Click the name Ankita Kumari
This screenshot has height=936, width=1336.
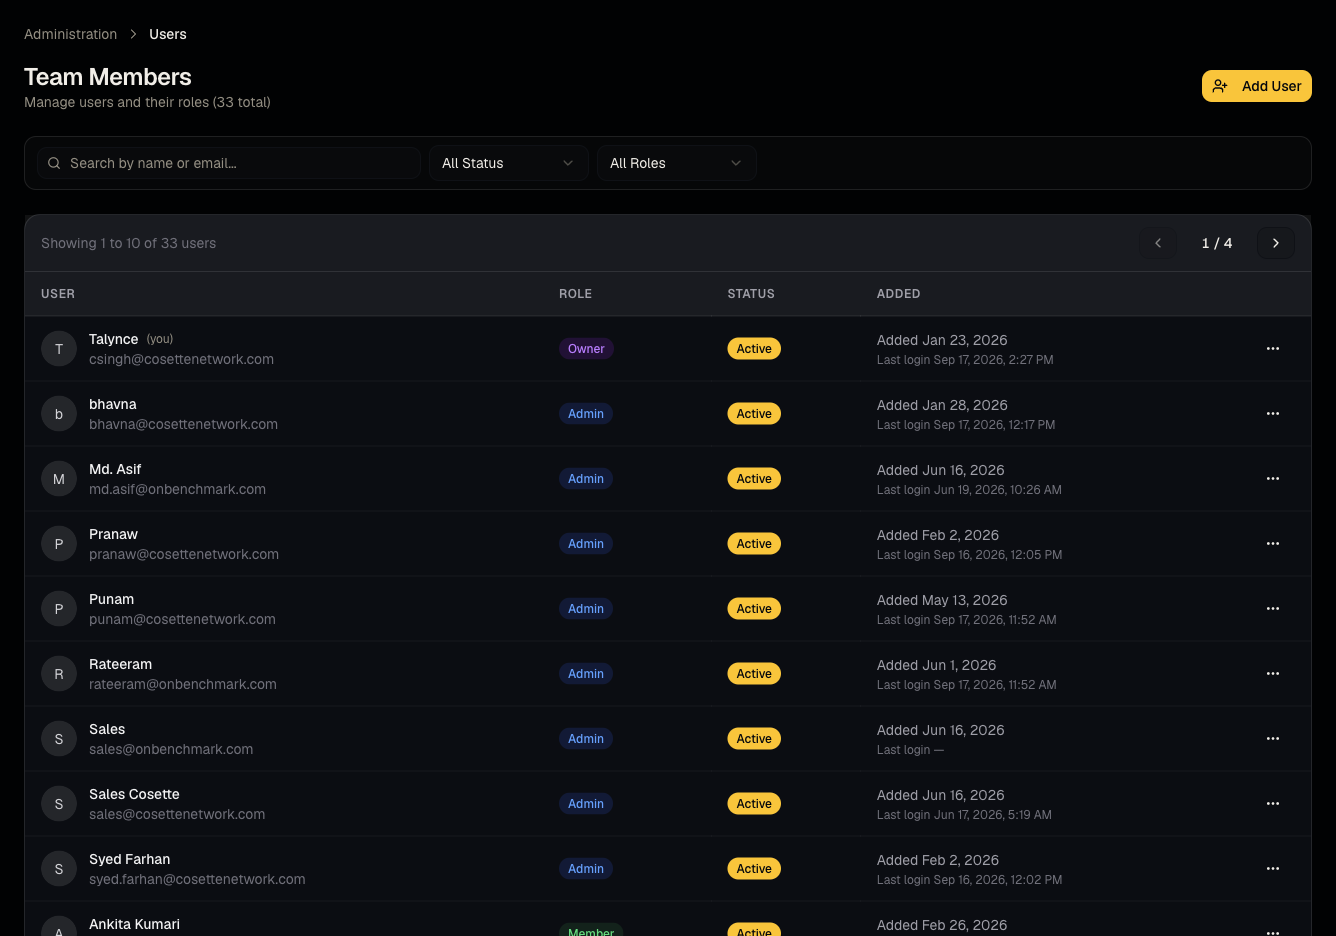click(134, 924)
